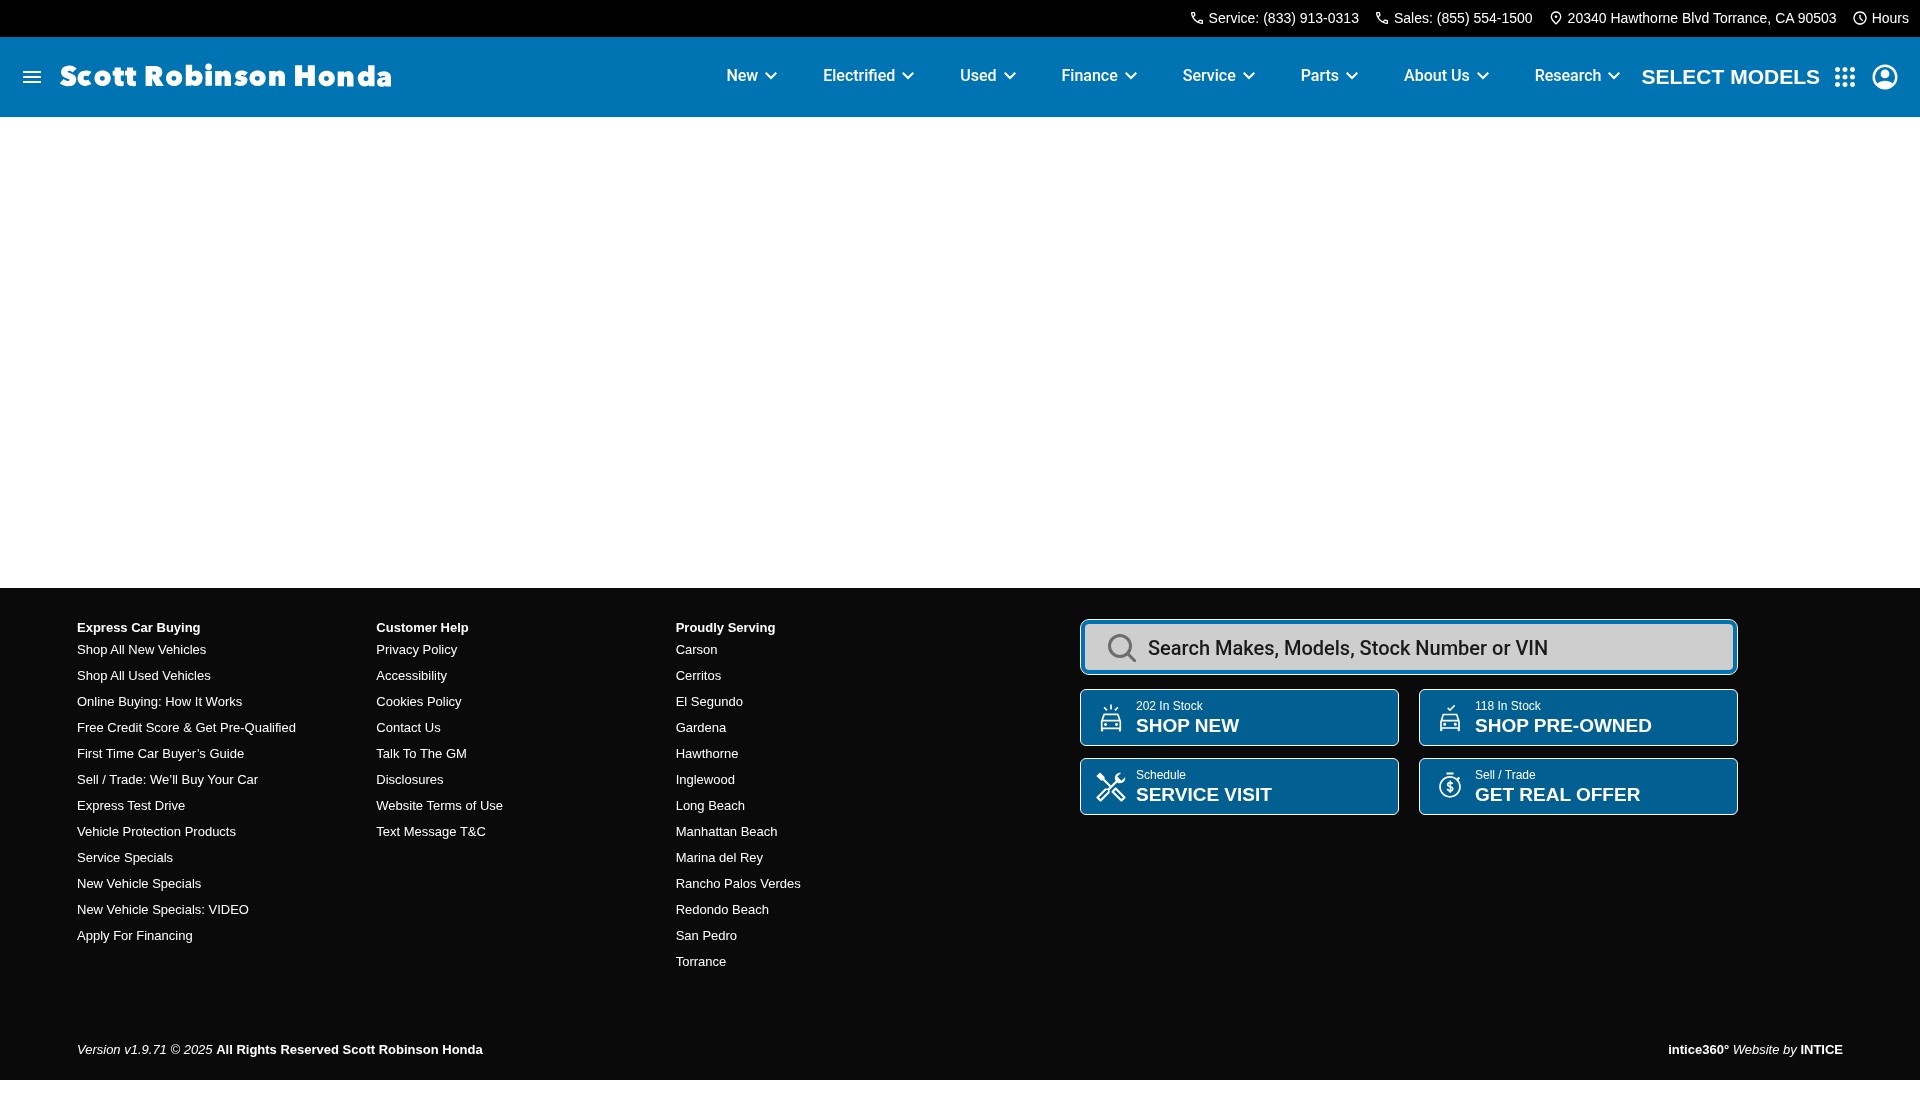Open the Rancho Palos Verdes link
Image resolution: width=1920 pixels, height=1104 pixels.
738,884
